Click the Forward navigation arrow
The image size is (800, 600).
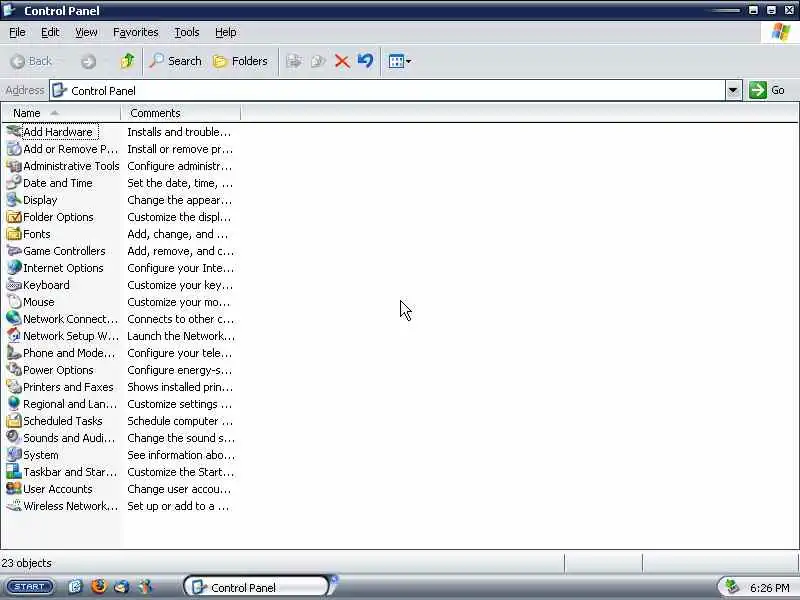pos(88,62)
